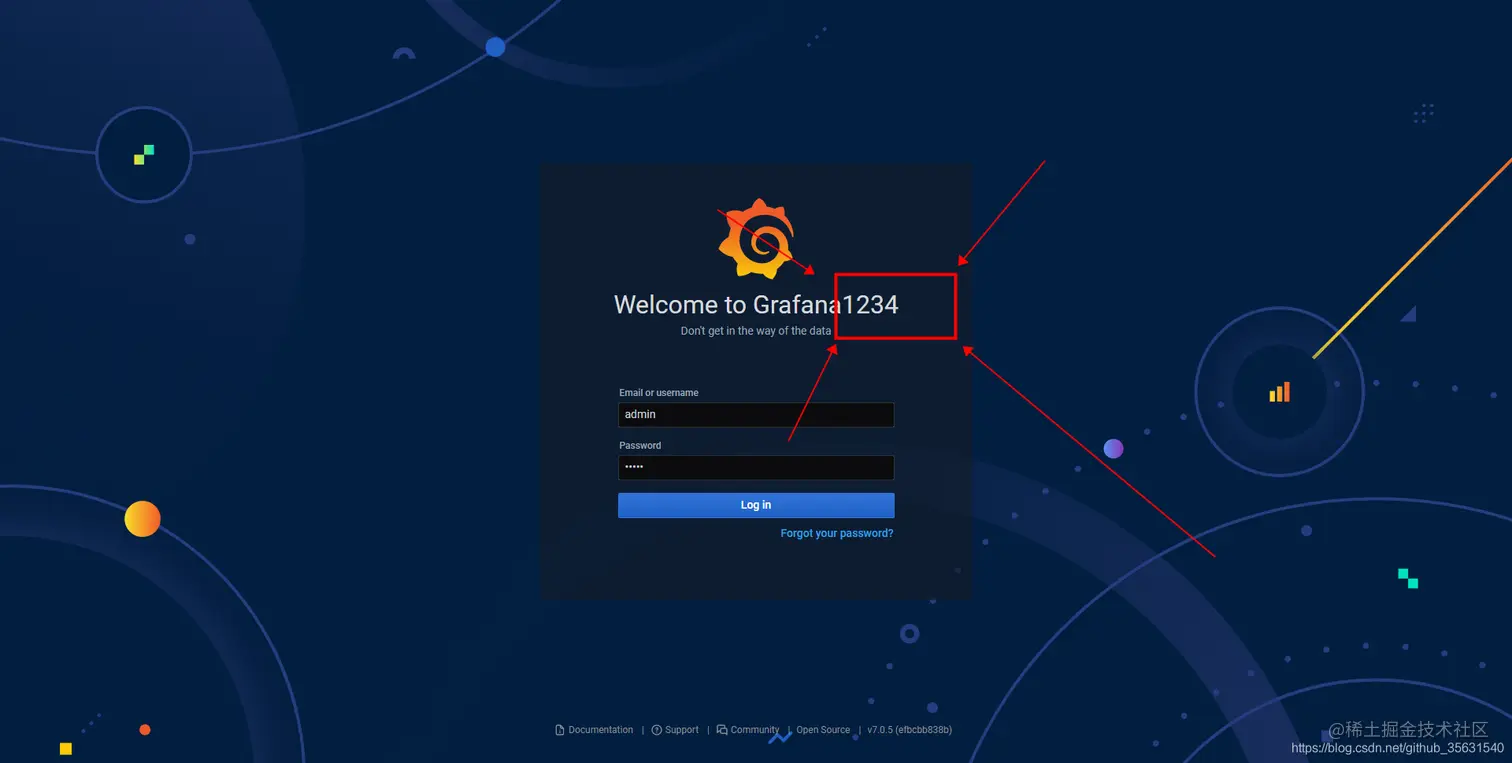Screen dimensions: 1512x763
Task: Click the Documentation file icon in footer
Action: [x=560, y=730]
